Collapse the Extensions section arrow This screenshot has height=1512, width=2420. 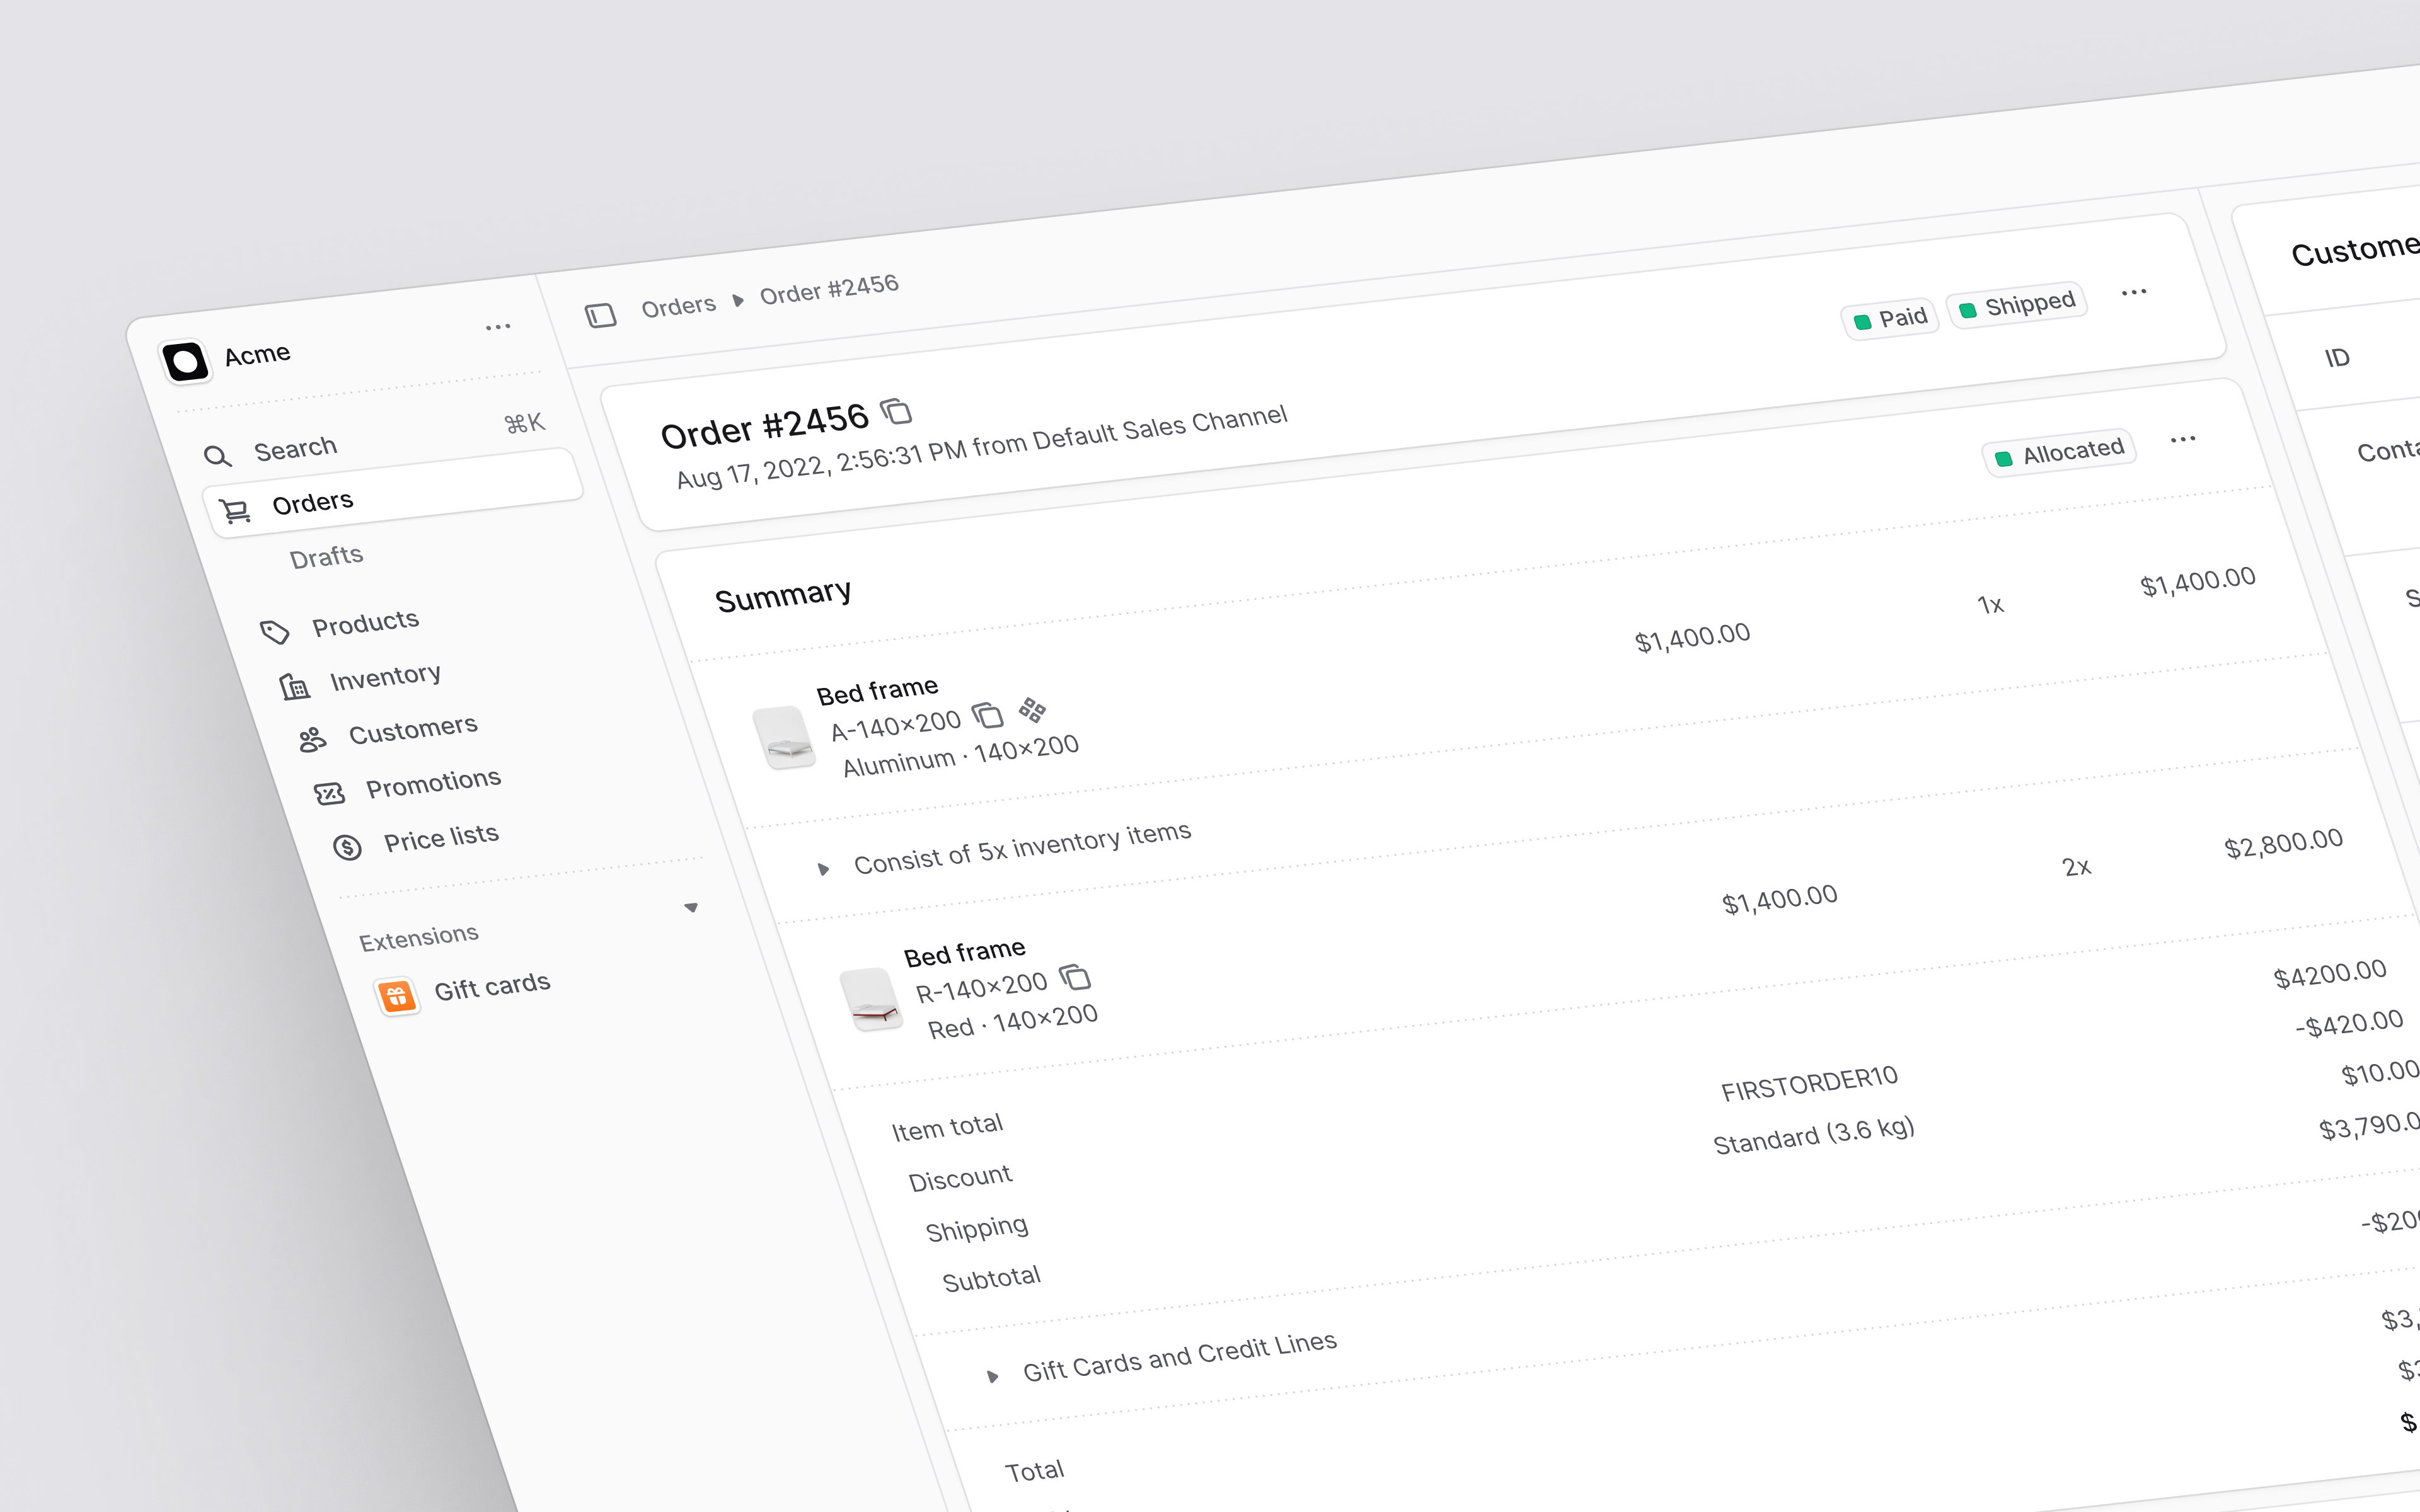(x=691, y=908)
